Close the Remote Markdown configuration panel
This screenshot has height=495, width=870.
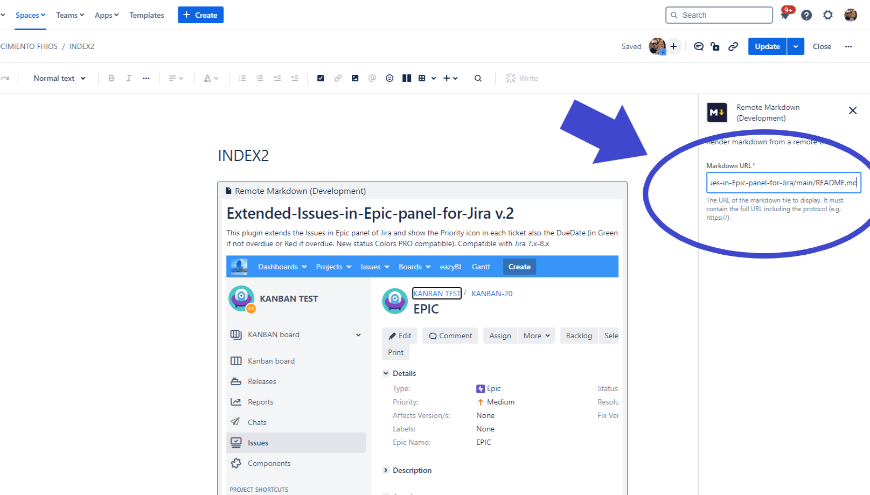click(x=853, y=110)
